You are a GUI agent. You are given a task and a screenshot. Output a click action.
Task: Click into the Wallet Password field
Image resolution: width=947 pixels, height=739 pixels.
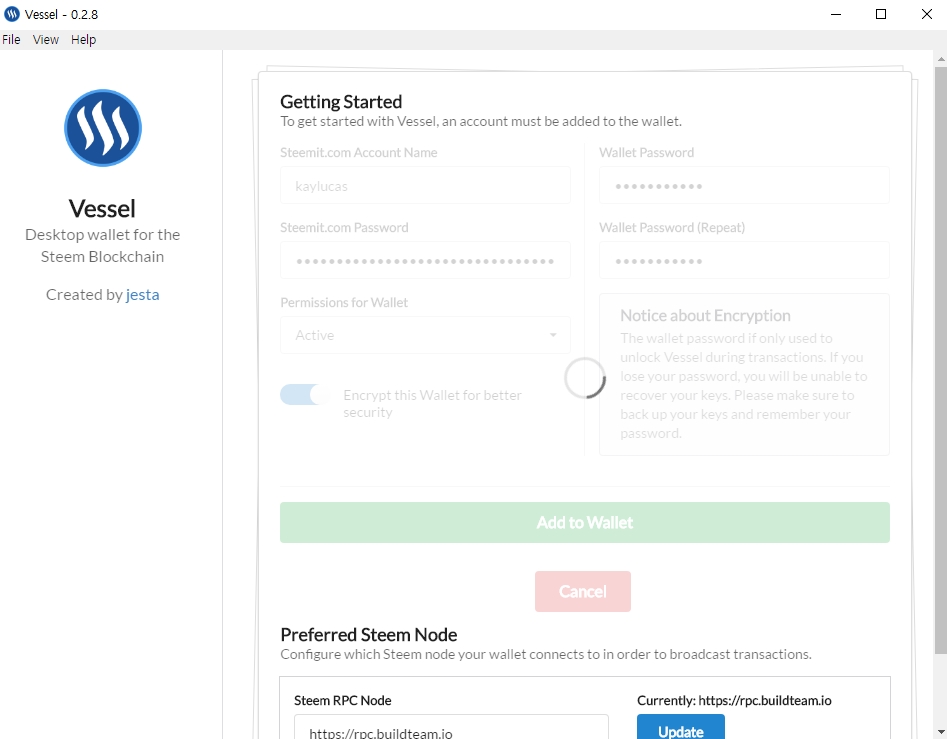point(744,186)
